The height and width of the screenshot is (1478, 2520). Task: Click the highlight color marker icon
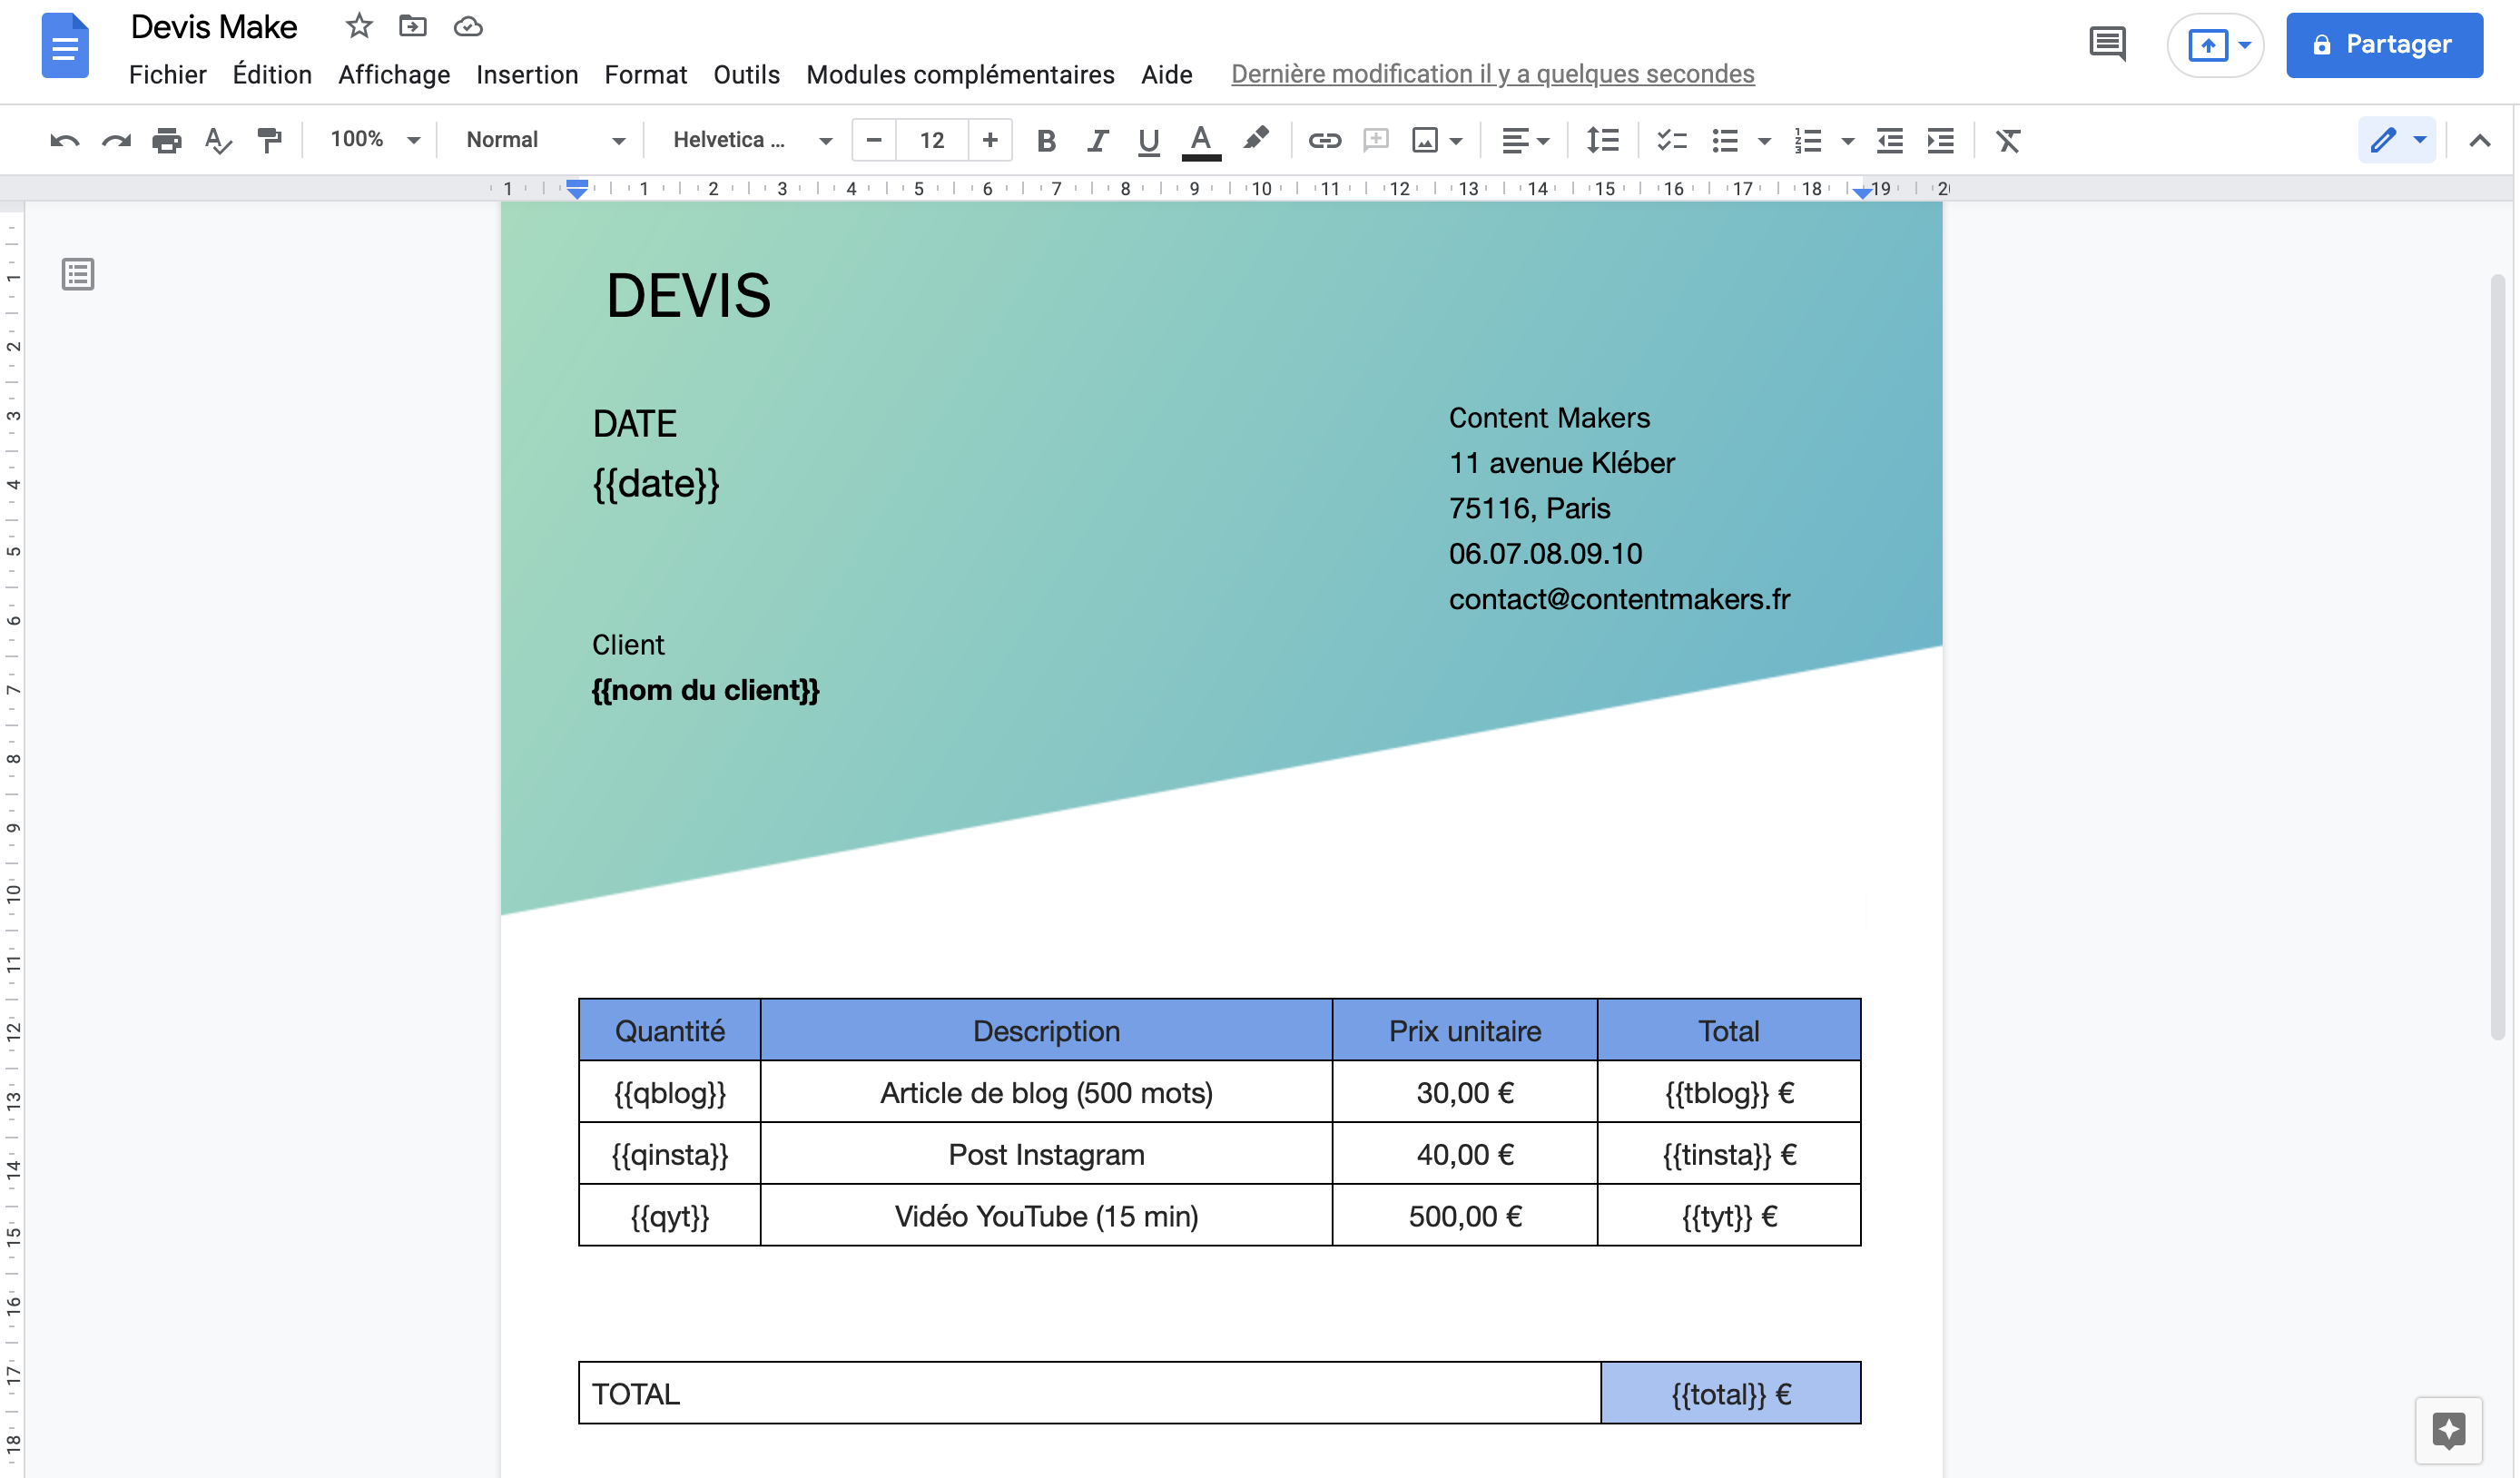coord(1256,139)
